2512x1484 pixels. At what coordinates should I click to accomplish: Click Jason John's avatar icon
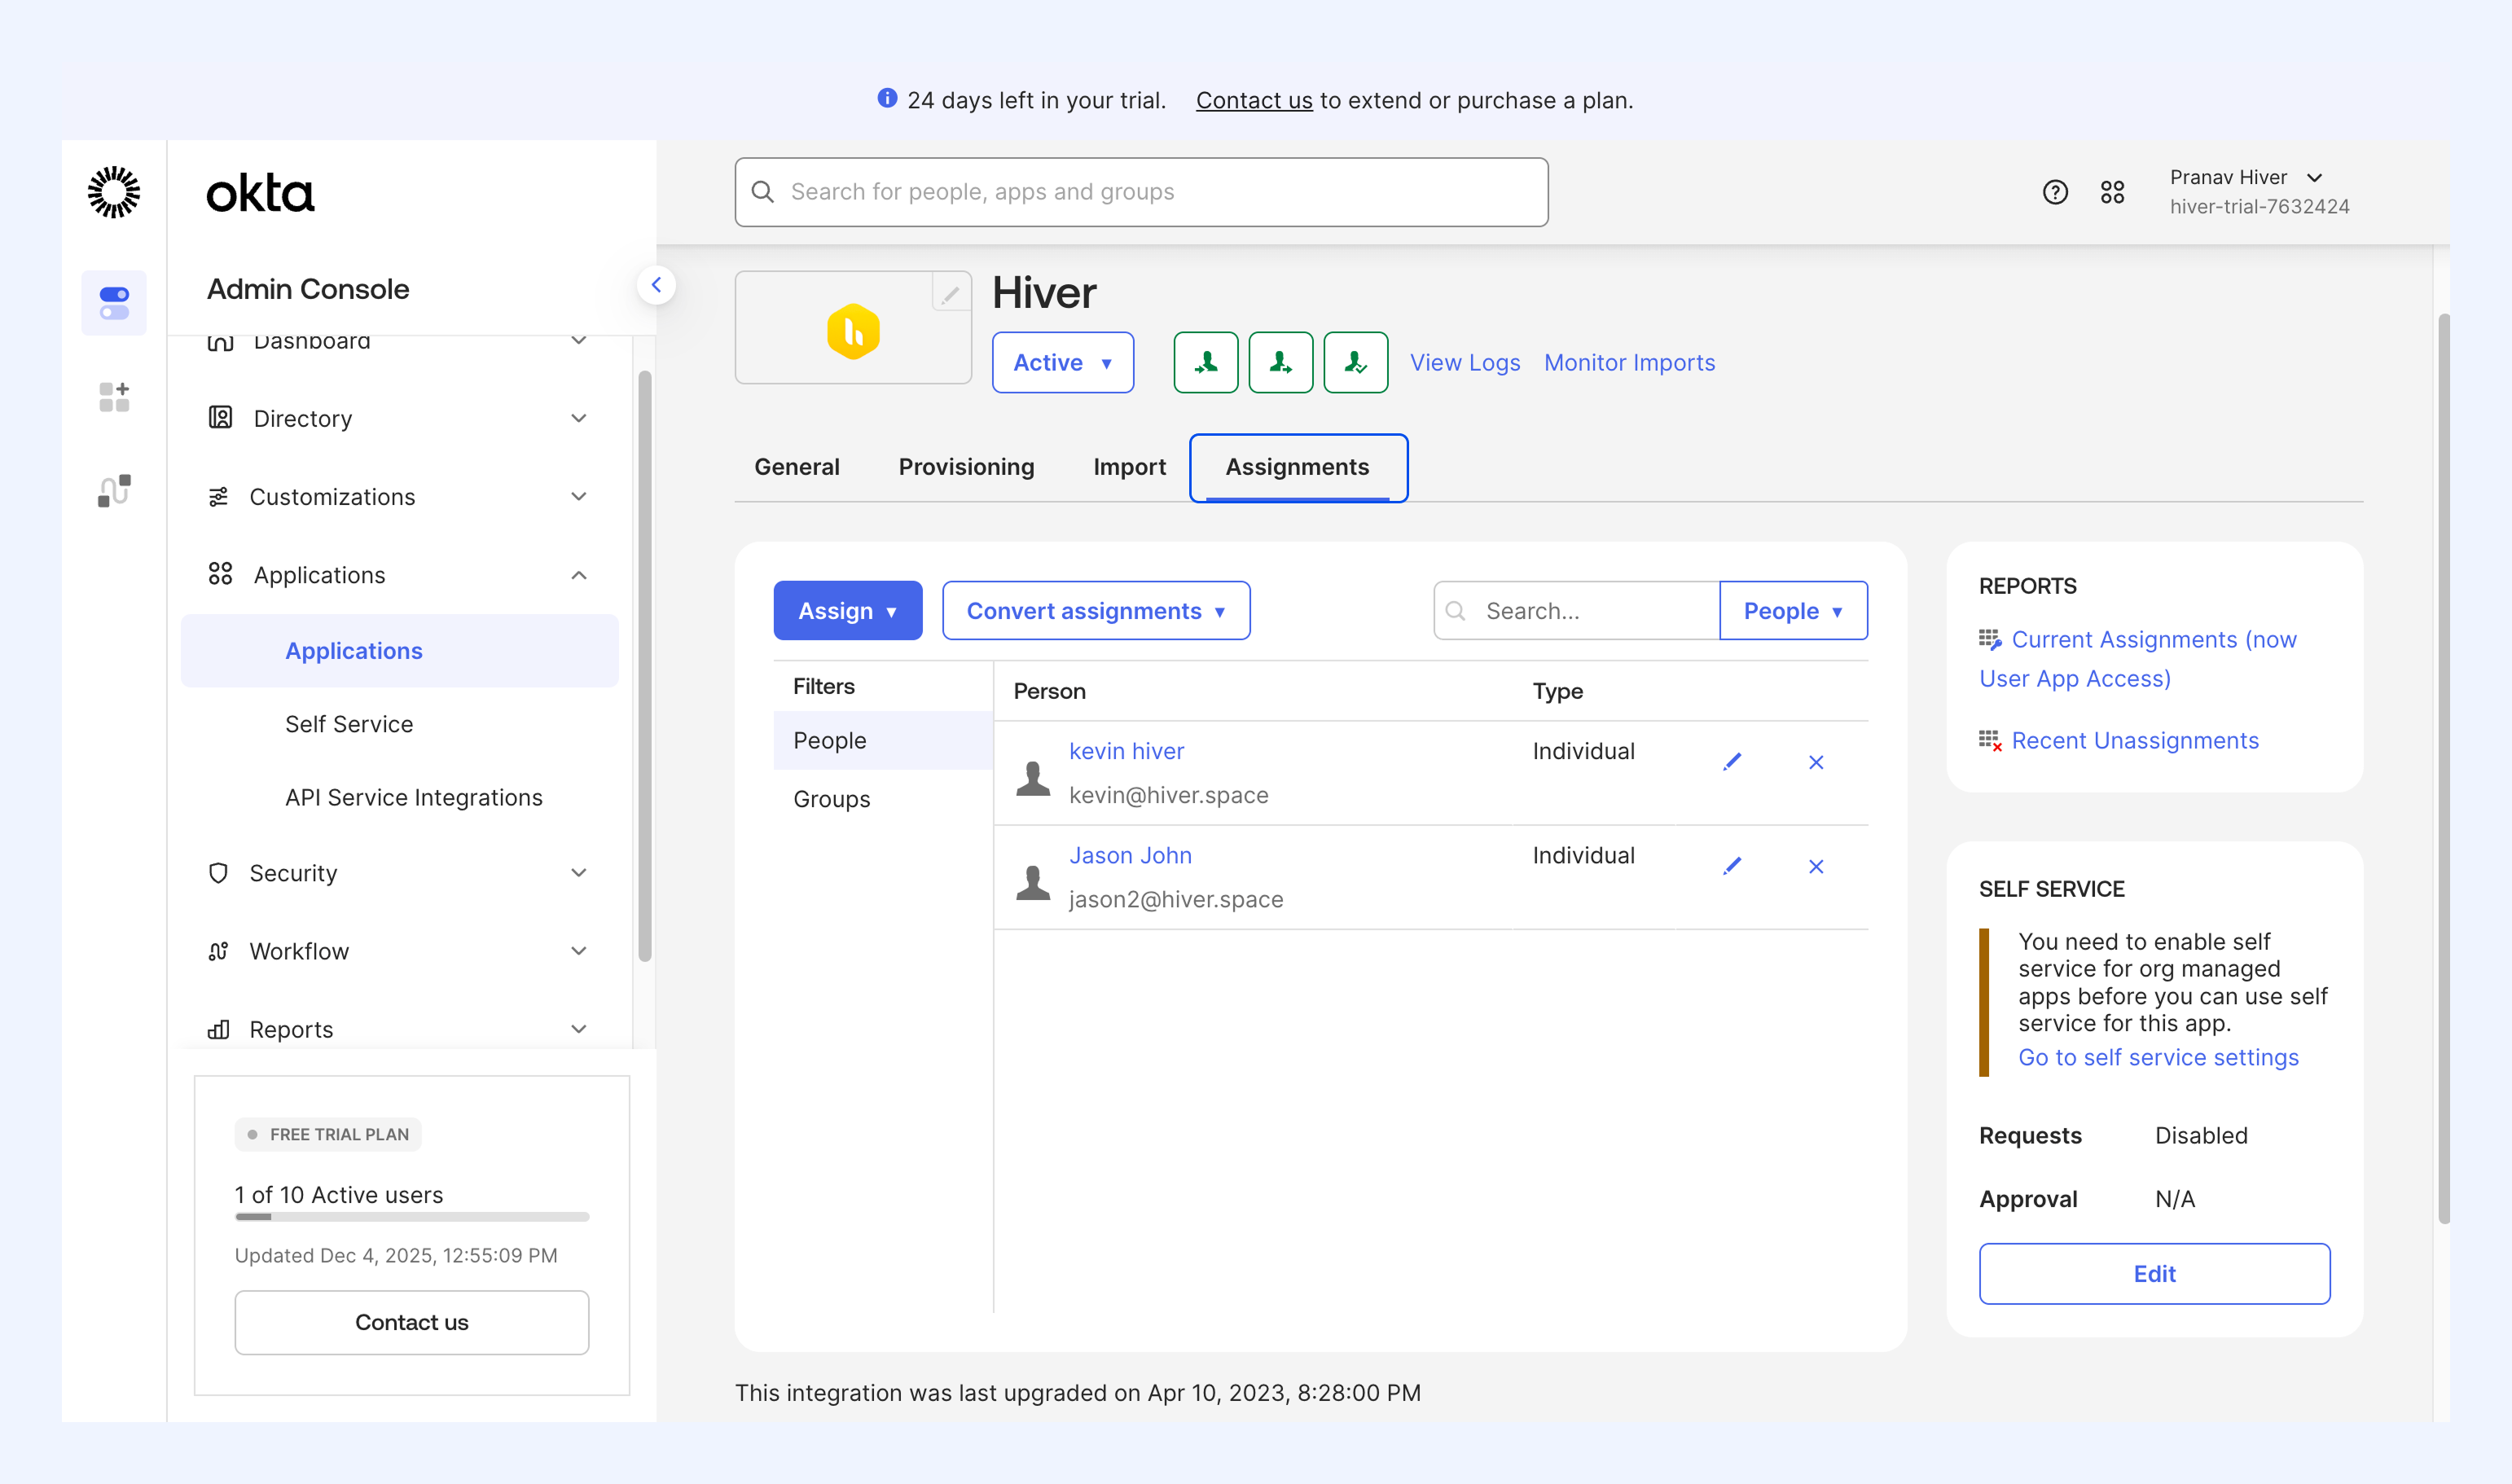click(1033, 881)
